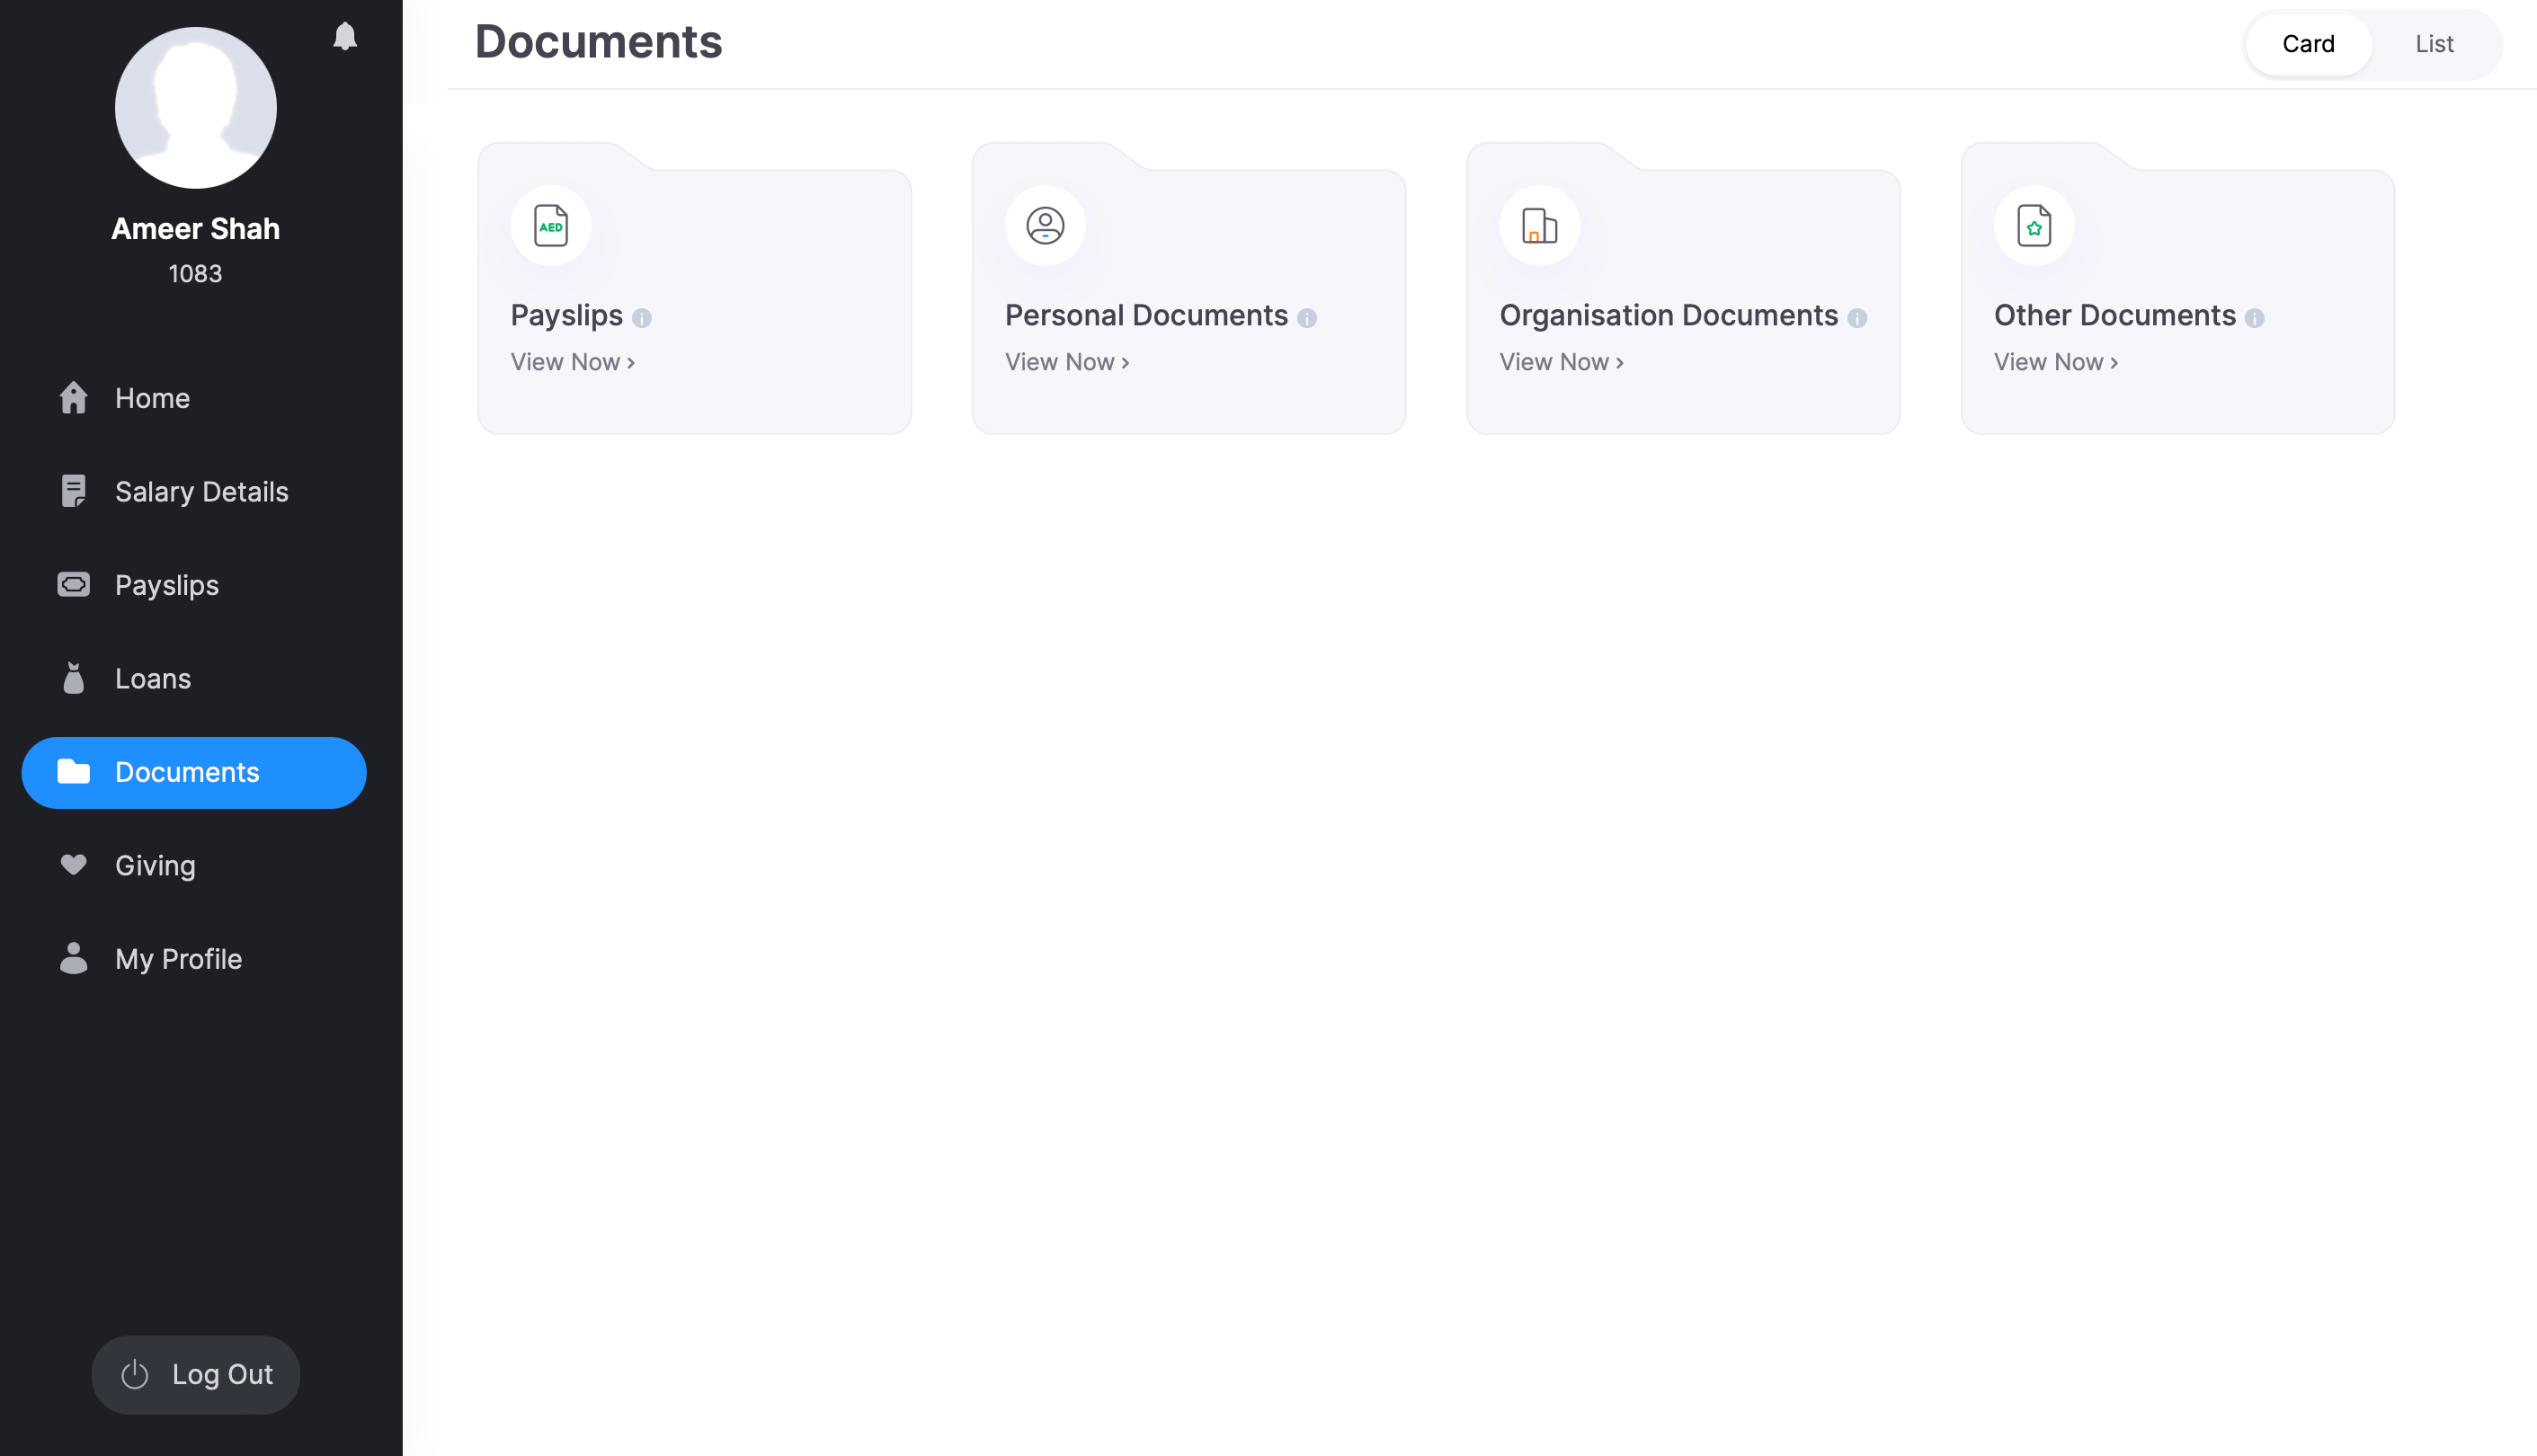The image size is (2537, 1456).
Task: Click info icon beside Organisation Documents
Action: (x=1857, y=318)
